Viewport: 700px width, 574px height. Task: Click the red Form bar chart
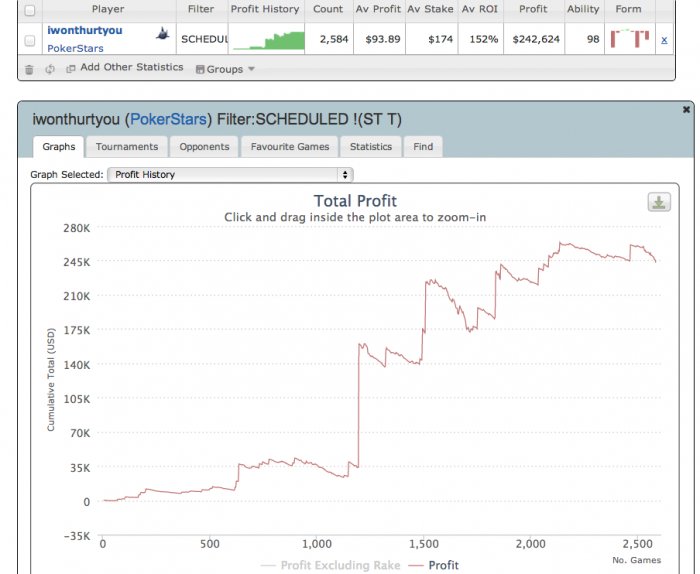coord(630,39)
